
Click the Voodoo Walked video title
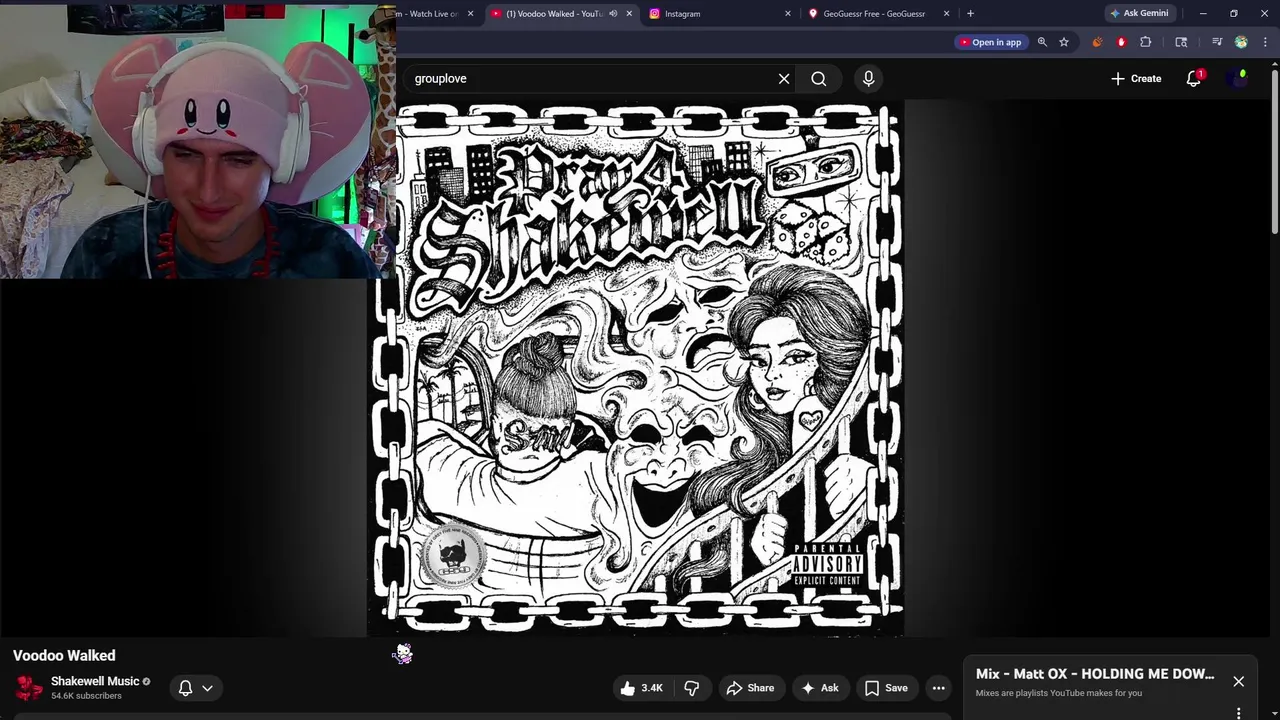[x=64, y=656]
